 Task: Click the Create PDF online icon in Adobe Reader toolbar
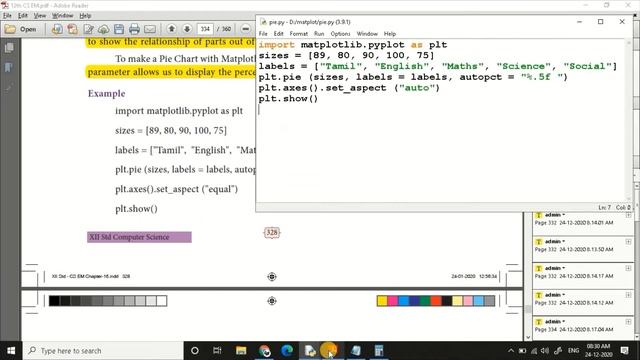[57, 29]
